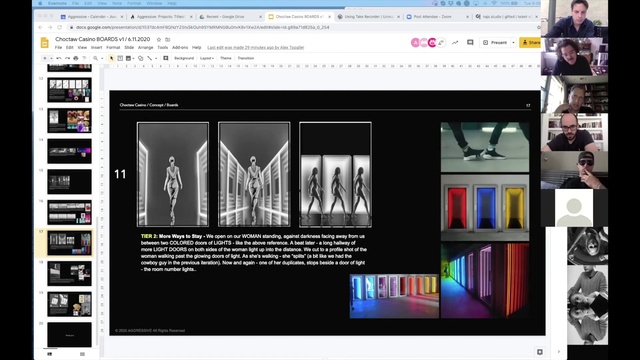Select slide 20 thumbnail in filmstrip
640x360 pixels.
(x=69, y=334)
